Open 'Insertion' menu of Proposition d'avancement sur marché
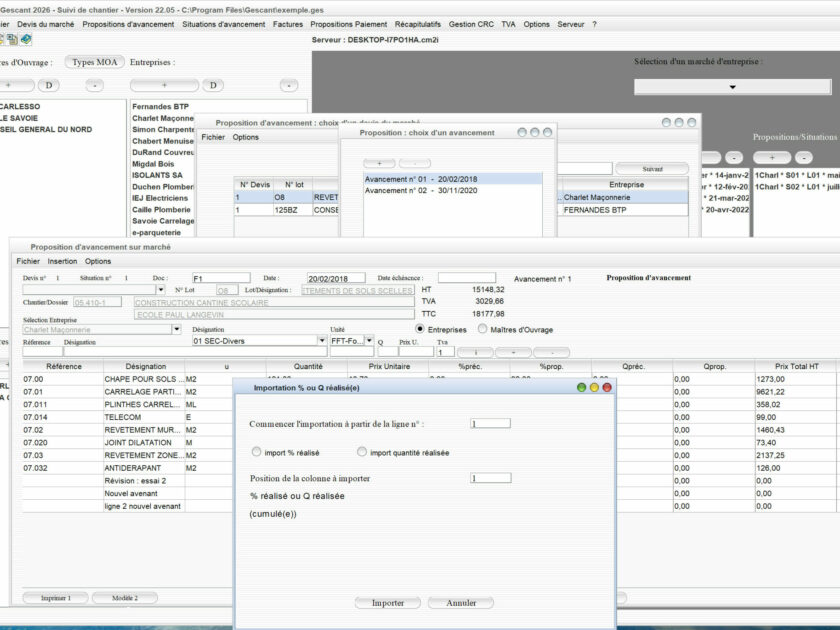840x630 pixels. (x=62, y=261)
